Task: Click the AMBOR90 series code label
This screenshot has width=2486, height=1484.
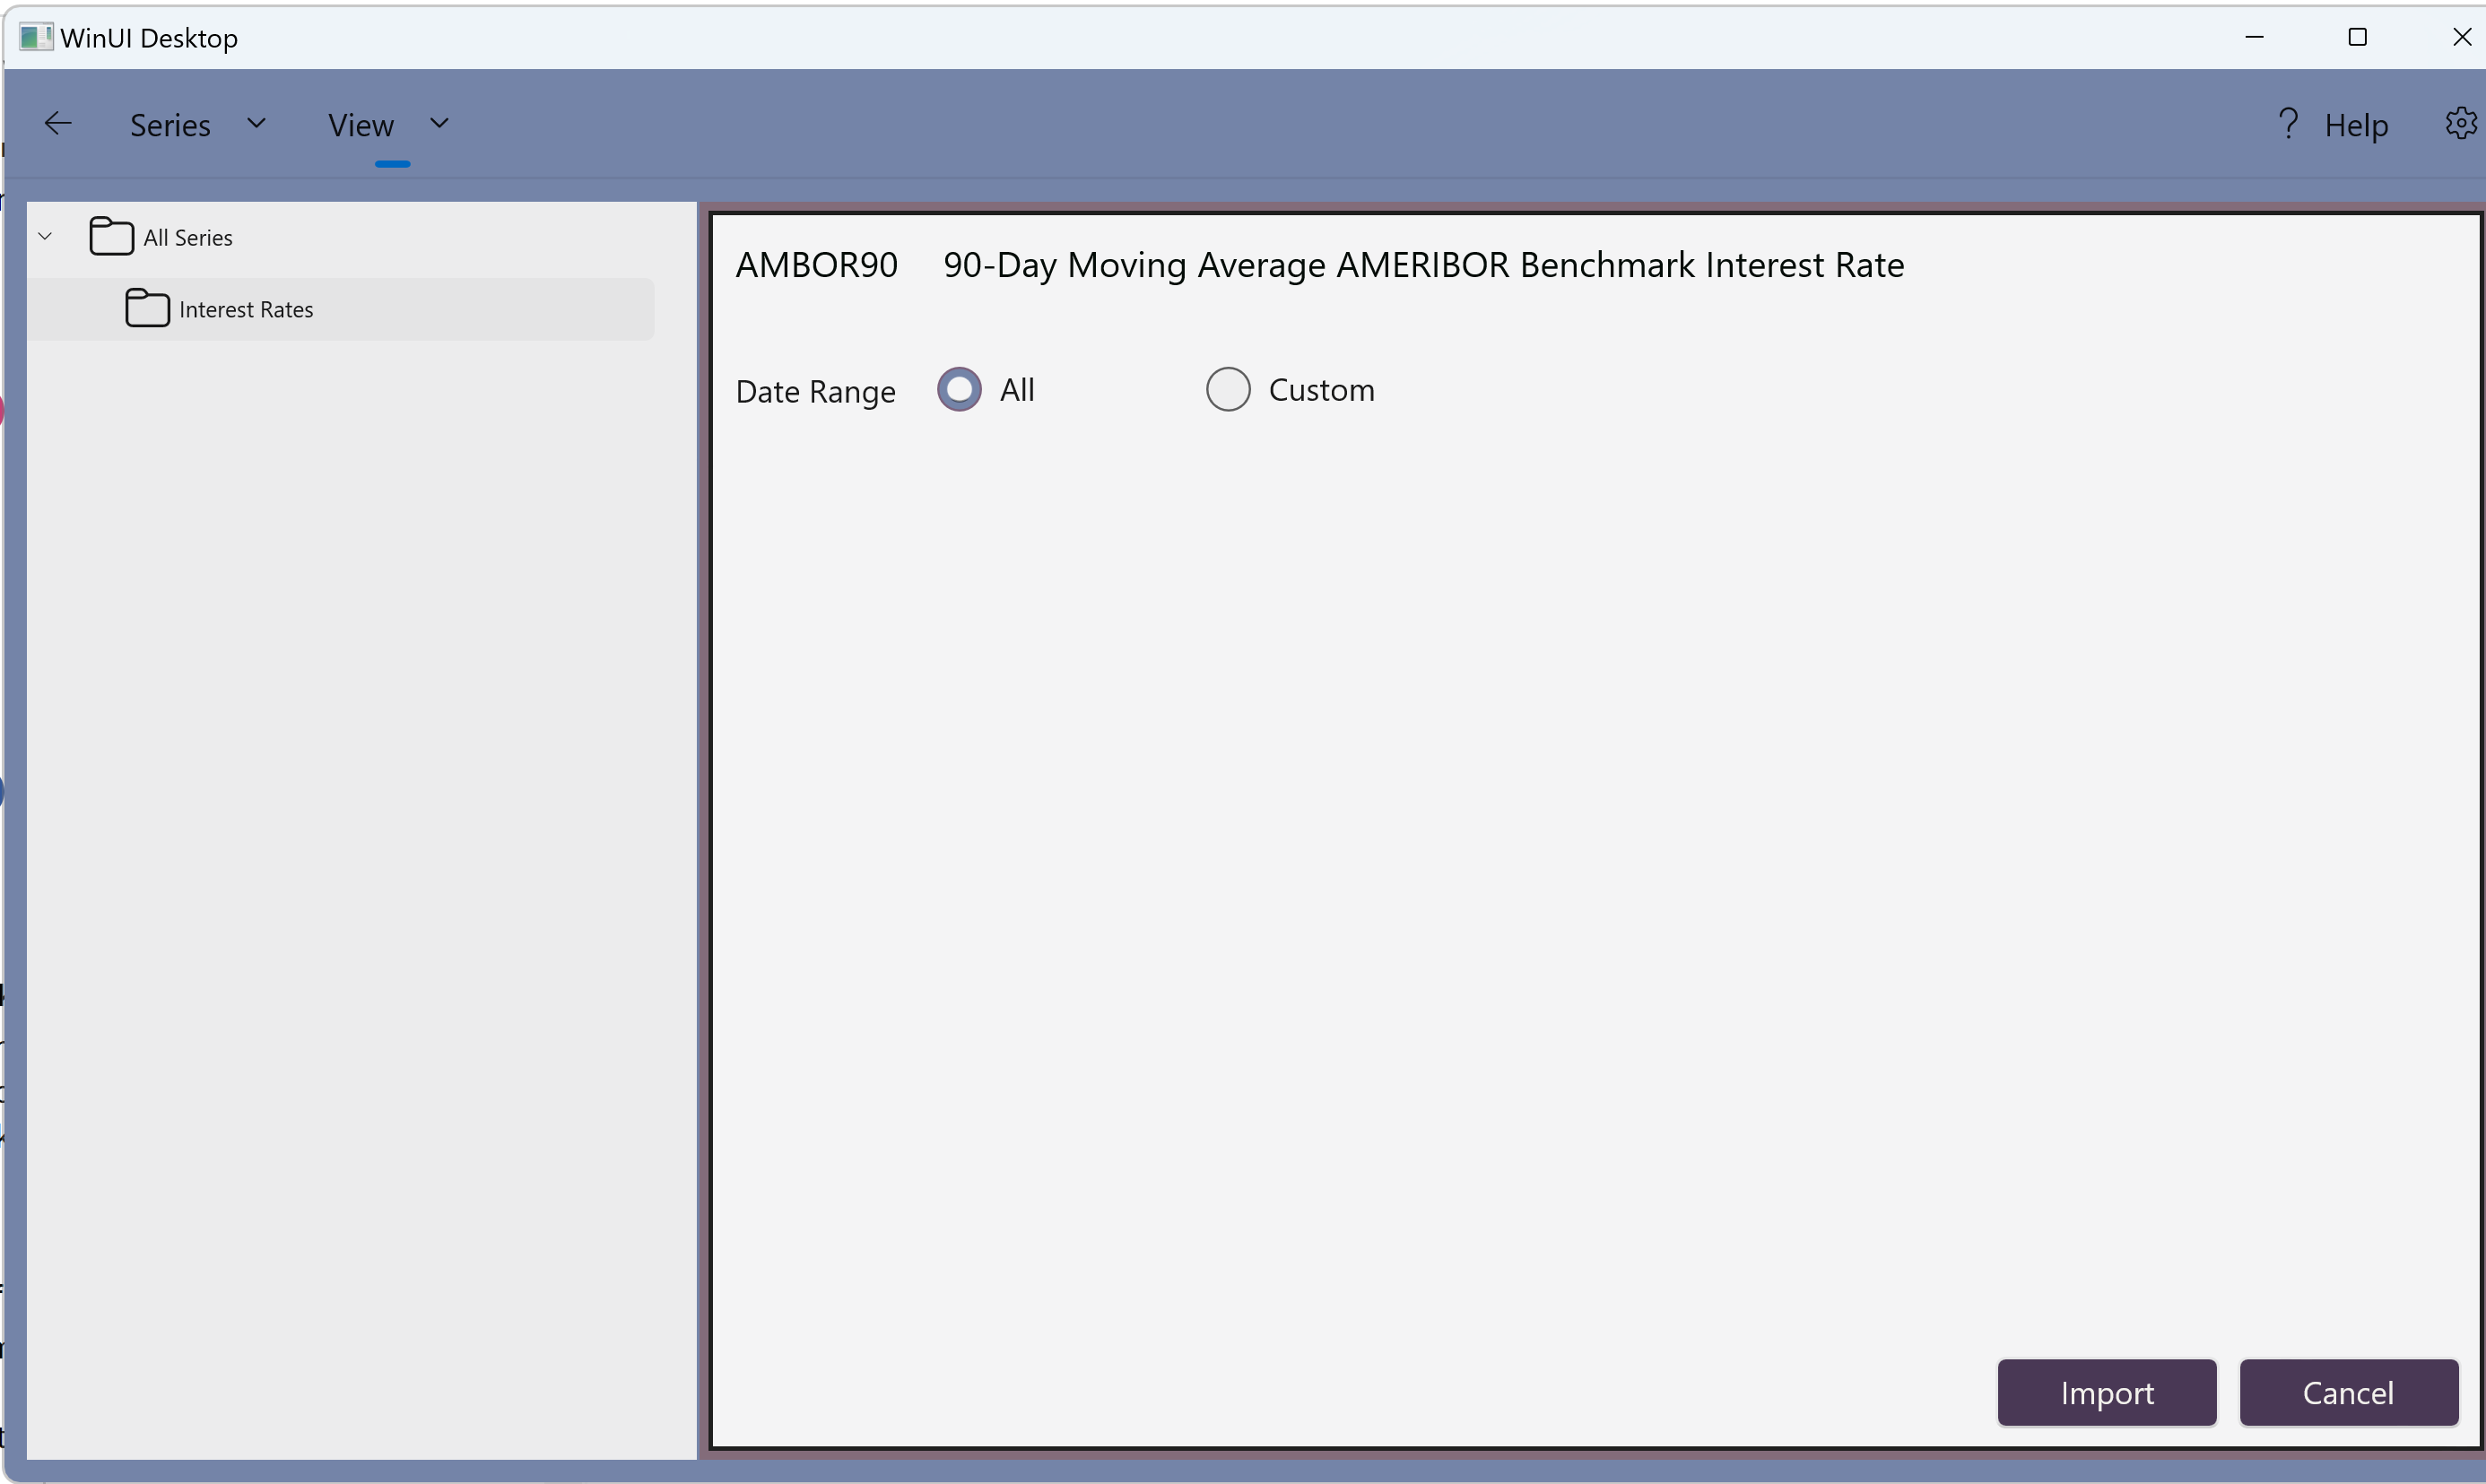Action: point(816,265)
